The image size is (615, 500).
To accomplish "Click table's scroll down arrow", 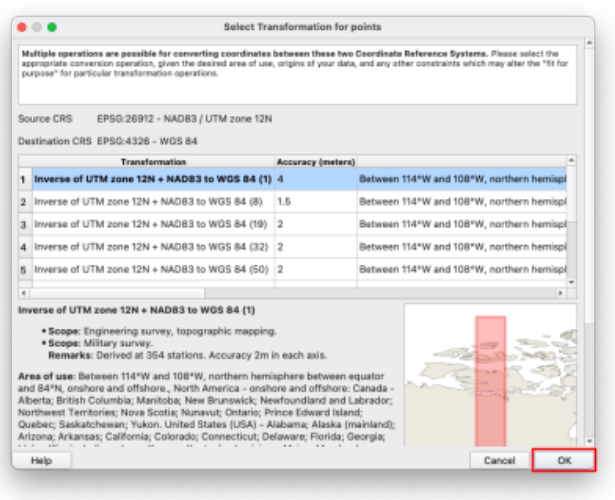I will (571, 282).
